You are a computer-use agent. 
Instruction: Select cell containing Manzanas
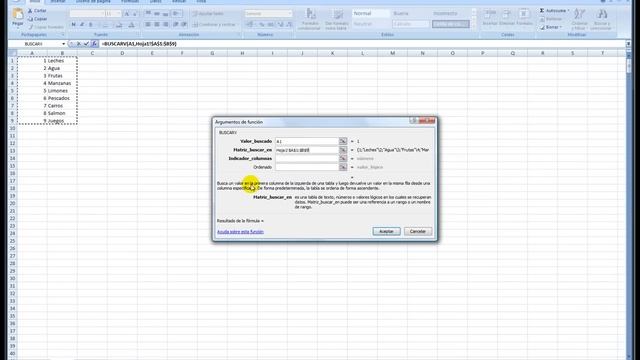(62, 83)
